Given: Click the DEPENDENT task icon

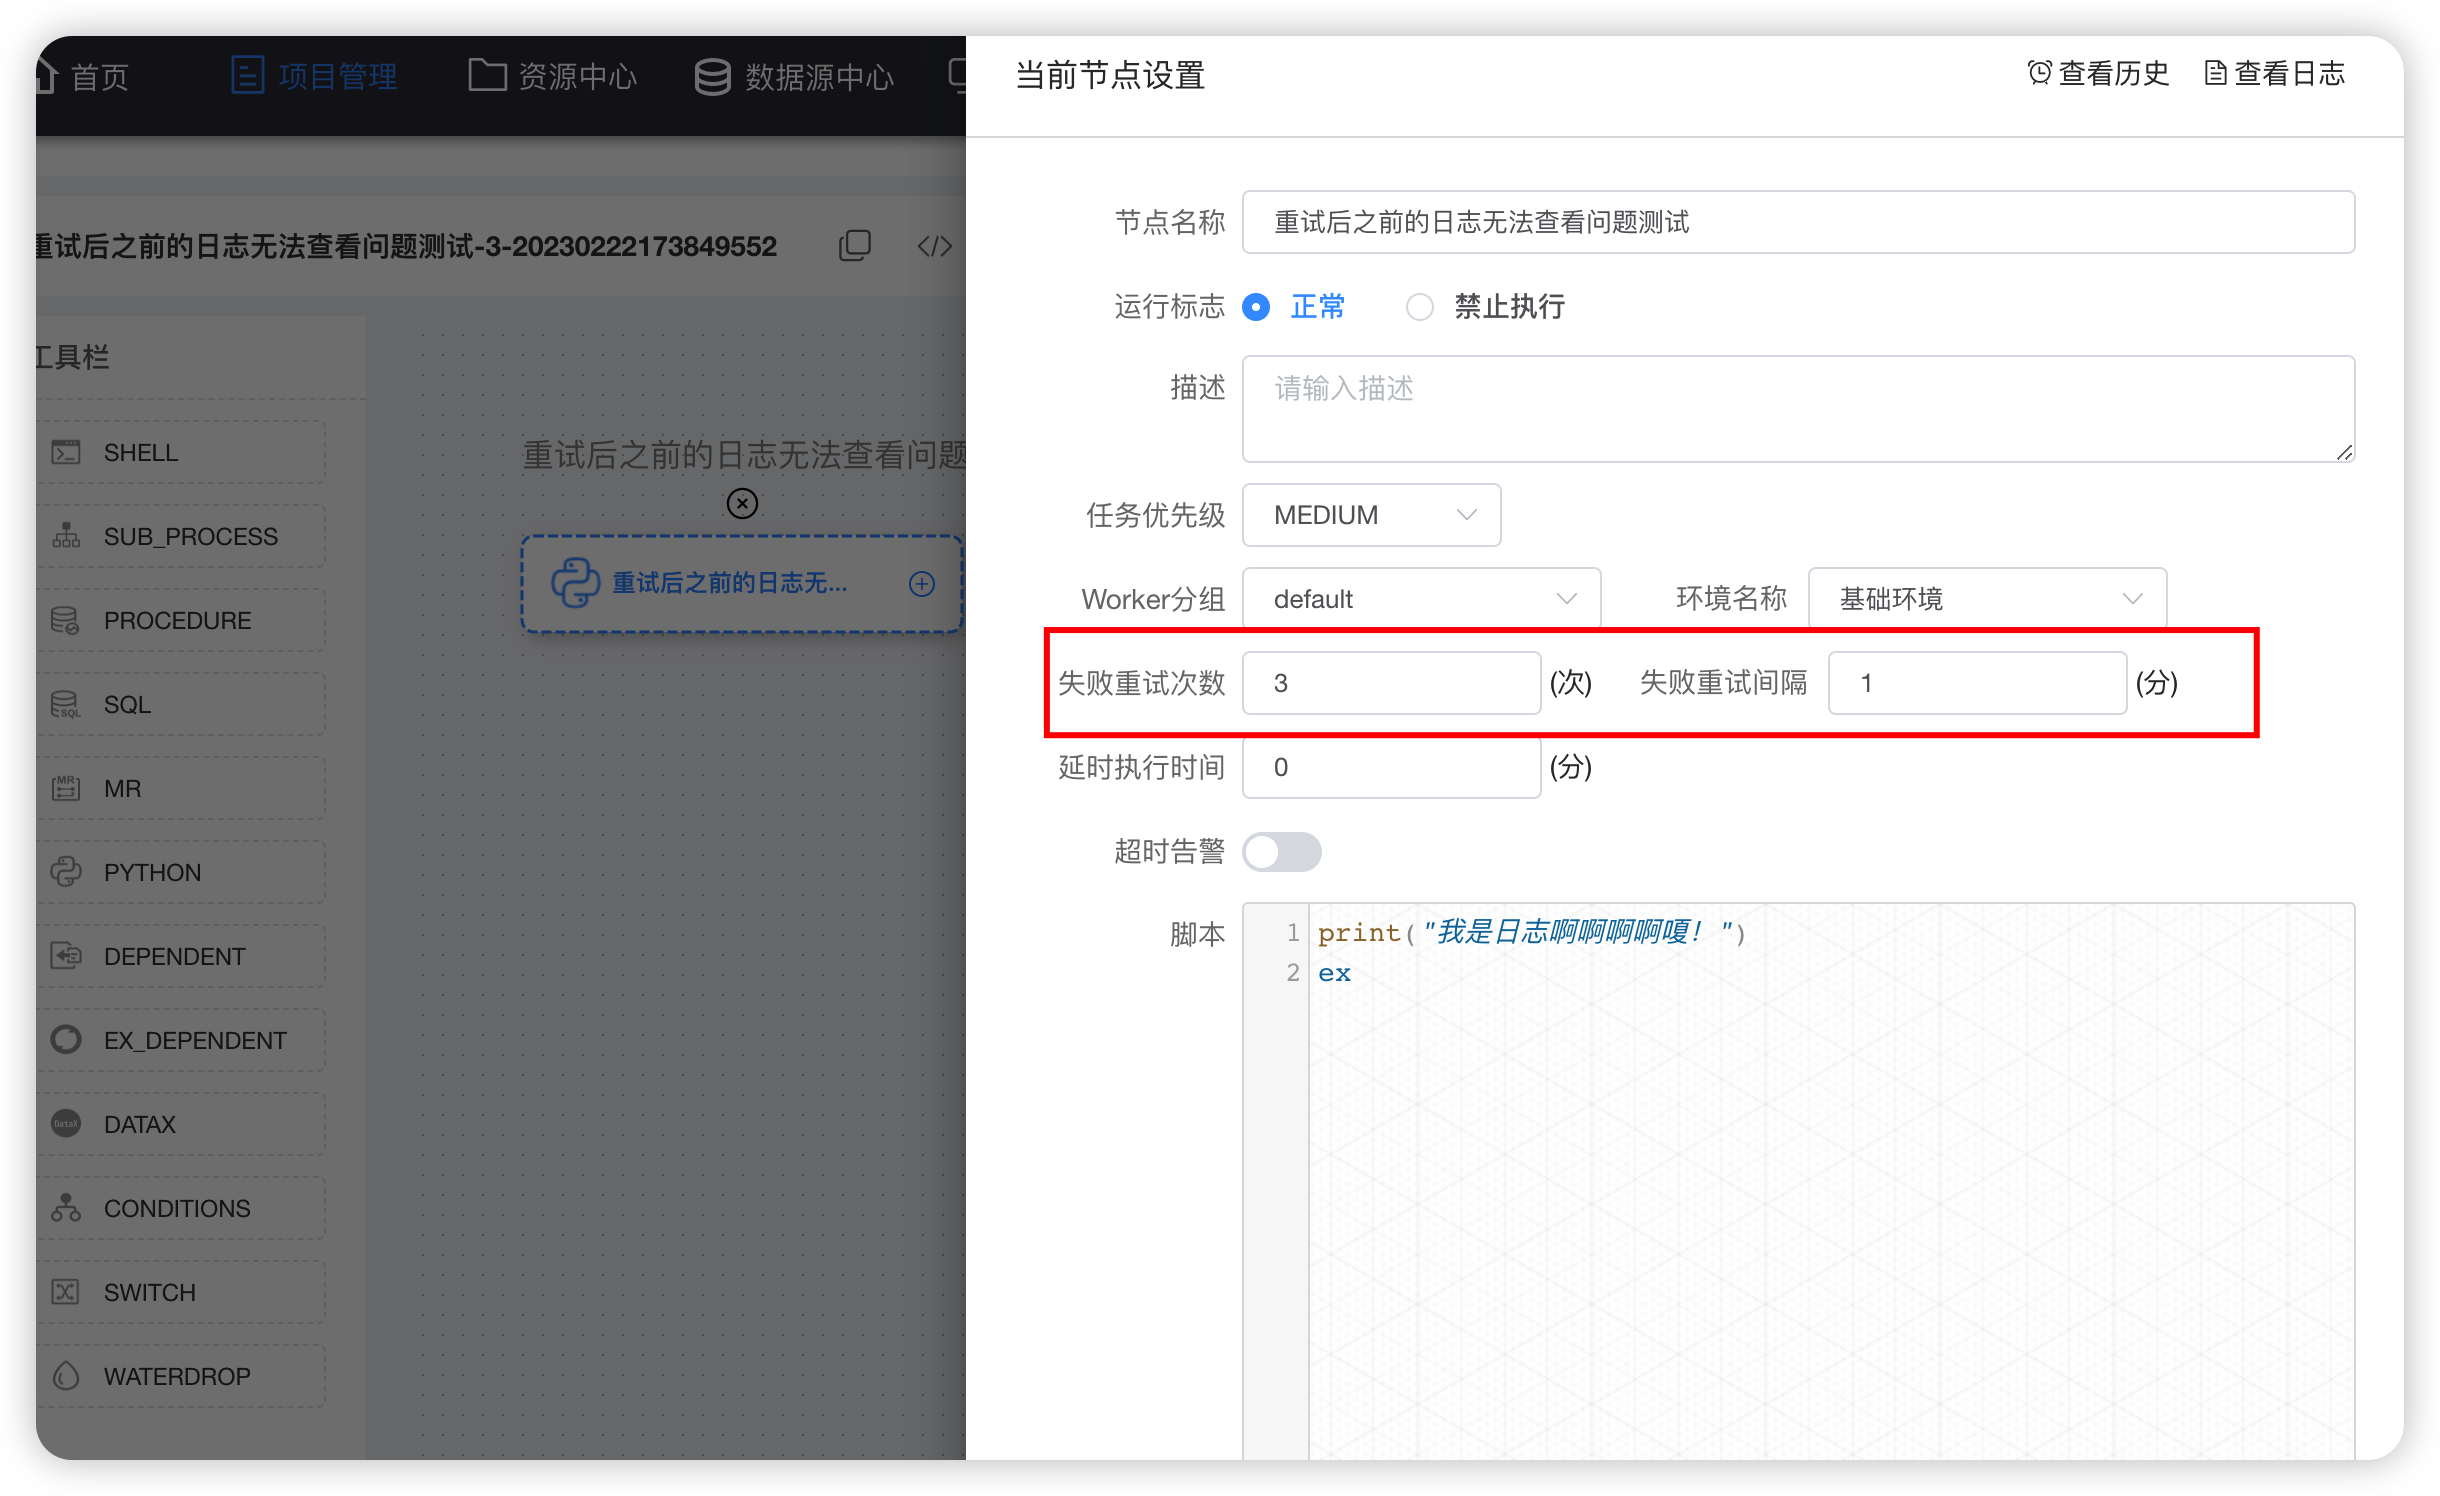Looking at the screenshot, I should point(66,956).
